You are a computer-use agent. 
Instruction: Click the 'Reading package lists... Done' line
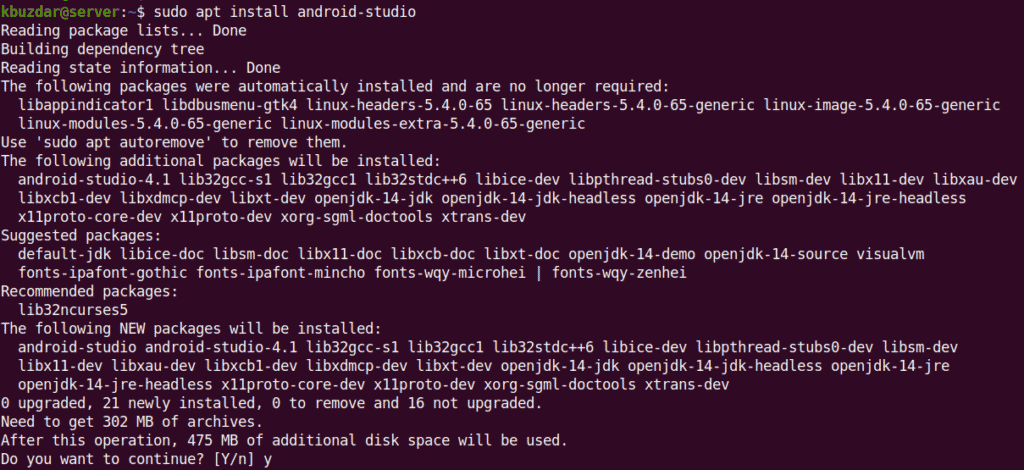tap(123, 30)
